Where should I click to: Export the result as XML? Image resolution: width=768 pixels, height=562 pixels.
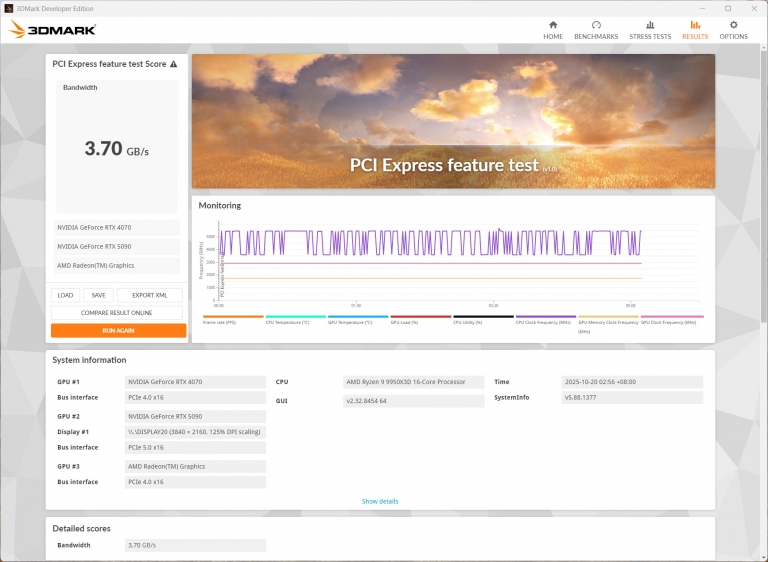[x=150, y=295]
